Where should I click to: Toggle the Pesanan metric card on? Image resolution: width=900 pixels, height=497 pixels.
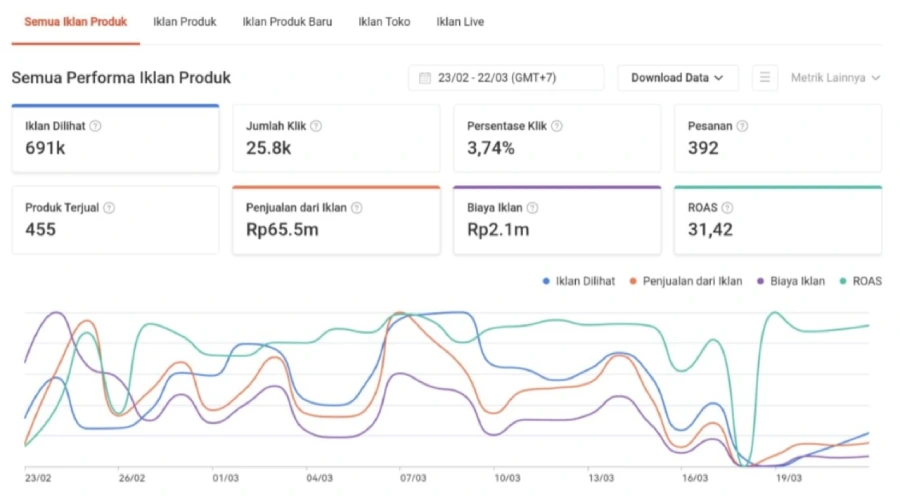pos(778,138)
